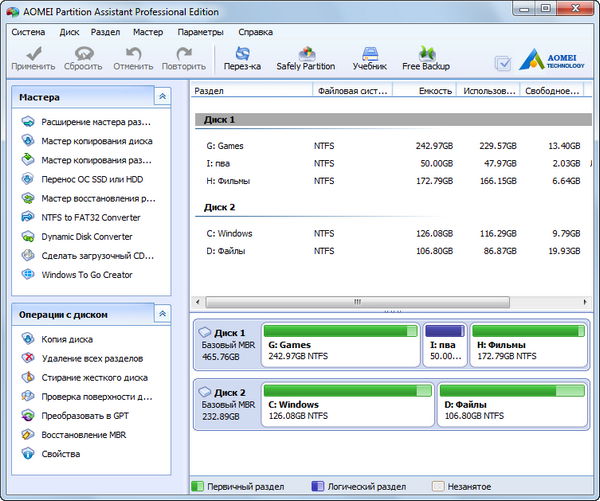Collapse the Операции с диском panel
This screenshot has height=501, width=600.
(x=162, y=314)
